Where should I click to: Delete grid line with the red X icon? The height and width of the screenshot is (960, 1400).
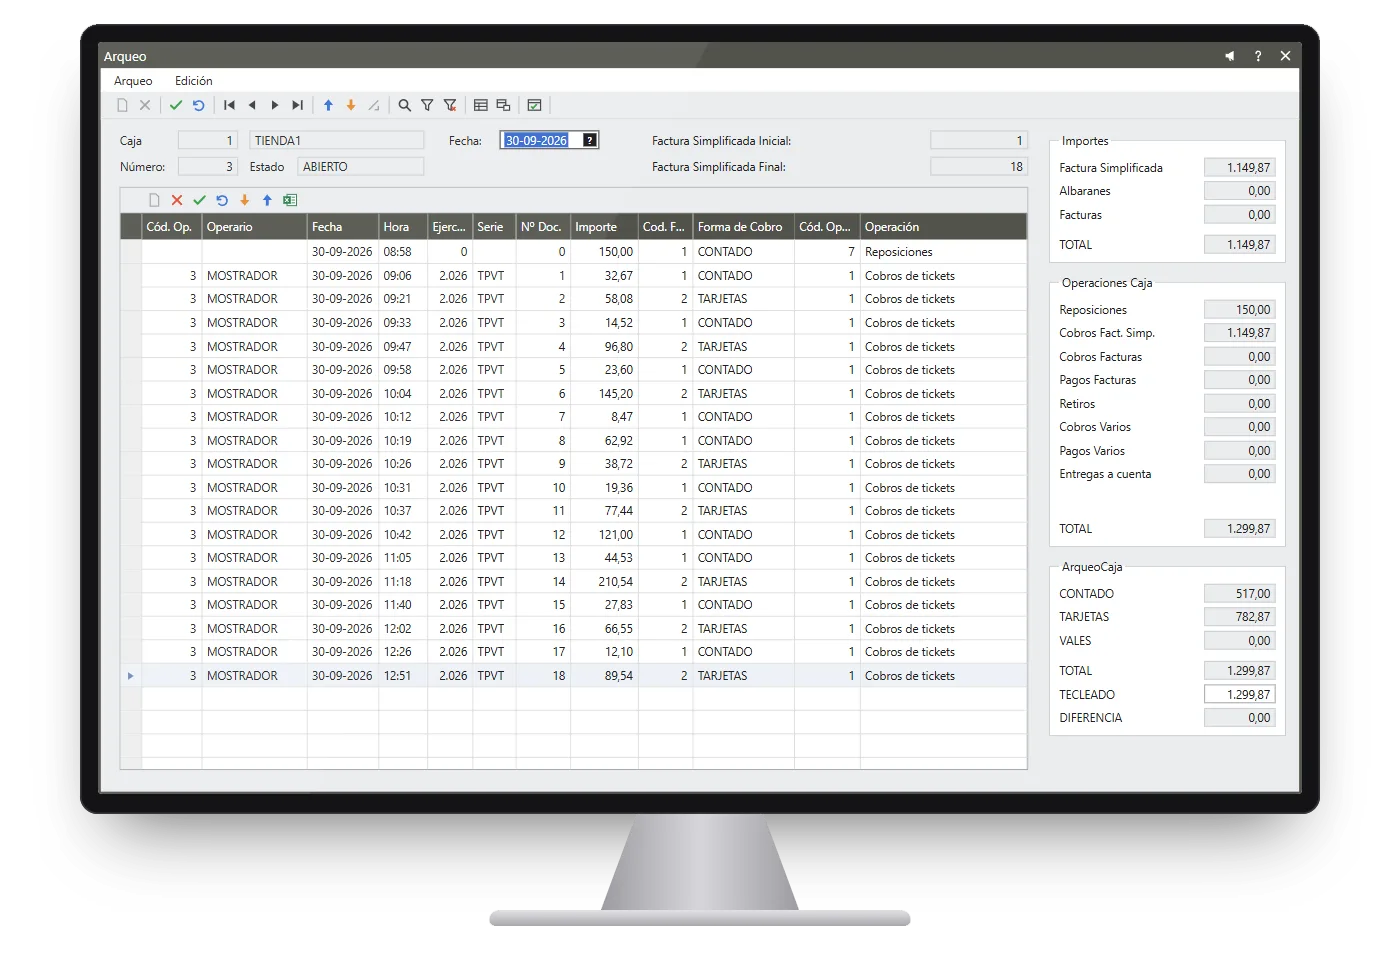tap(177, 200)
